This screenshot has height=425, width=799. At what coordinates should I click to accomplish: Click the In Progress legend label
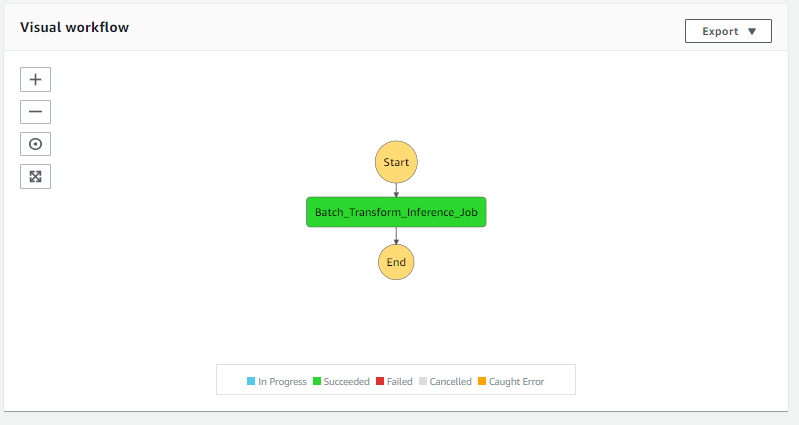(282, 381)
